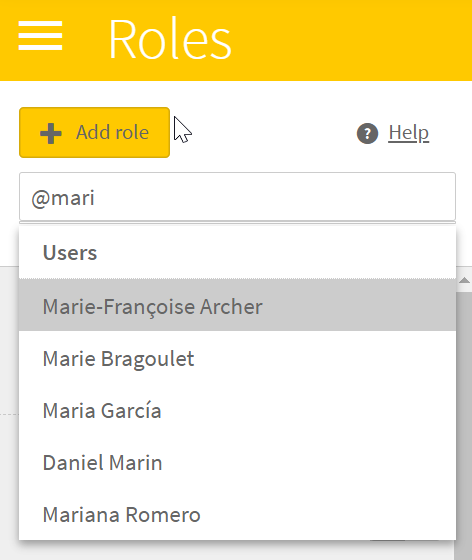Click the Users group header in the dropdown
Image resolution: width=472 pixels, height=560 pixels.
pyautogui.click(x=70, y=252)
